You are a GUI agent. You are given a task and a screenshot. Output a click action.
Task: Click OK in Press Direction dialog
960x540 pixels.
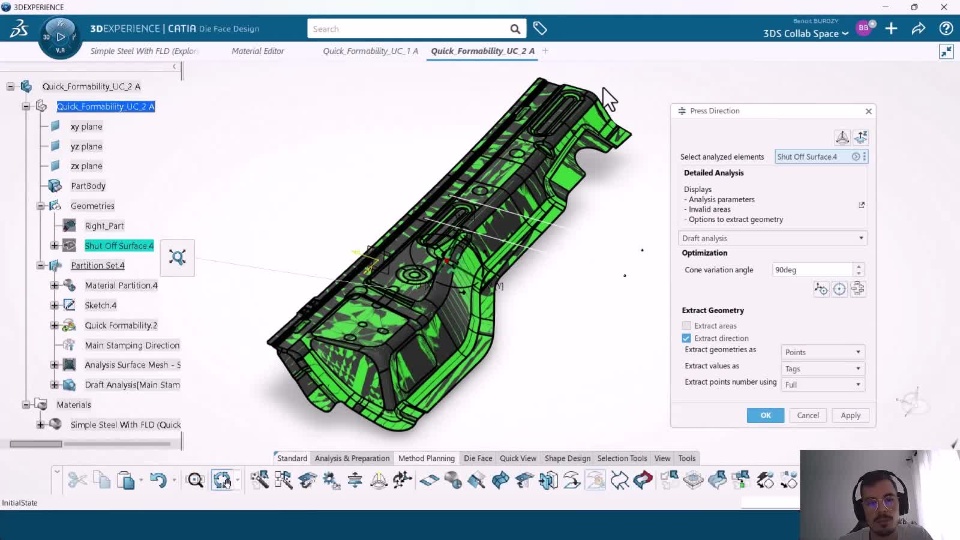[765, 415]
